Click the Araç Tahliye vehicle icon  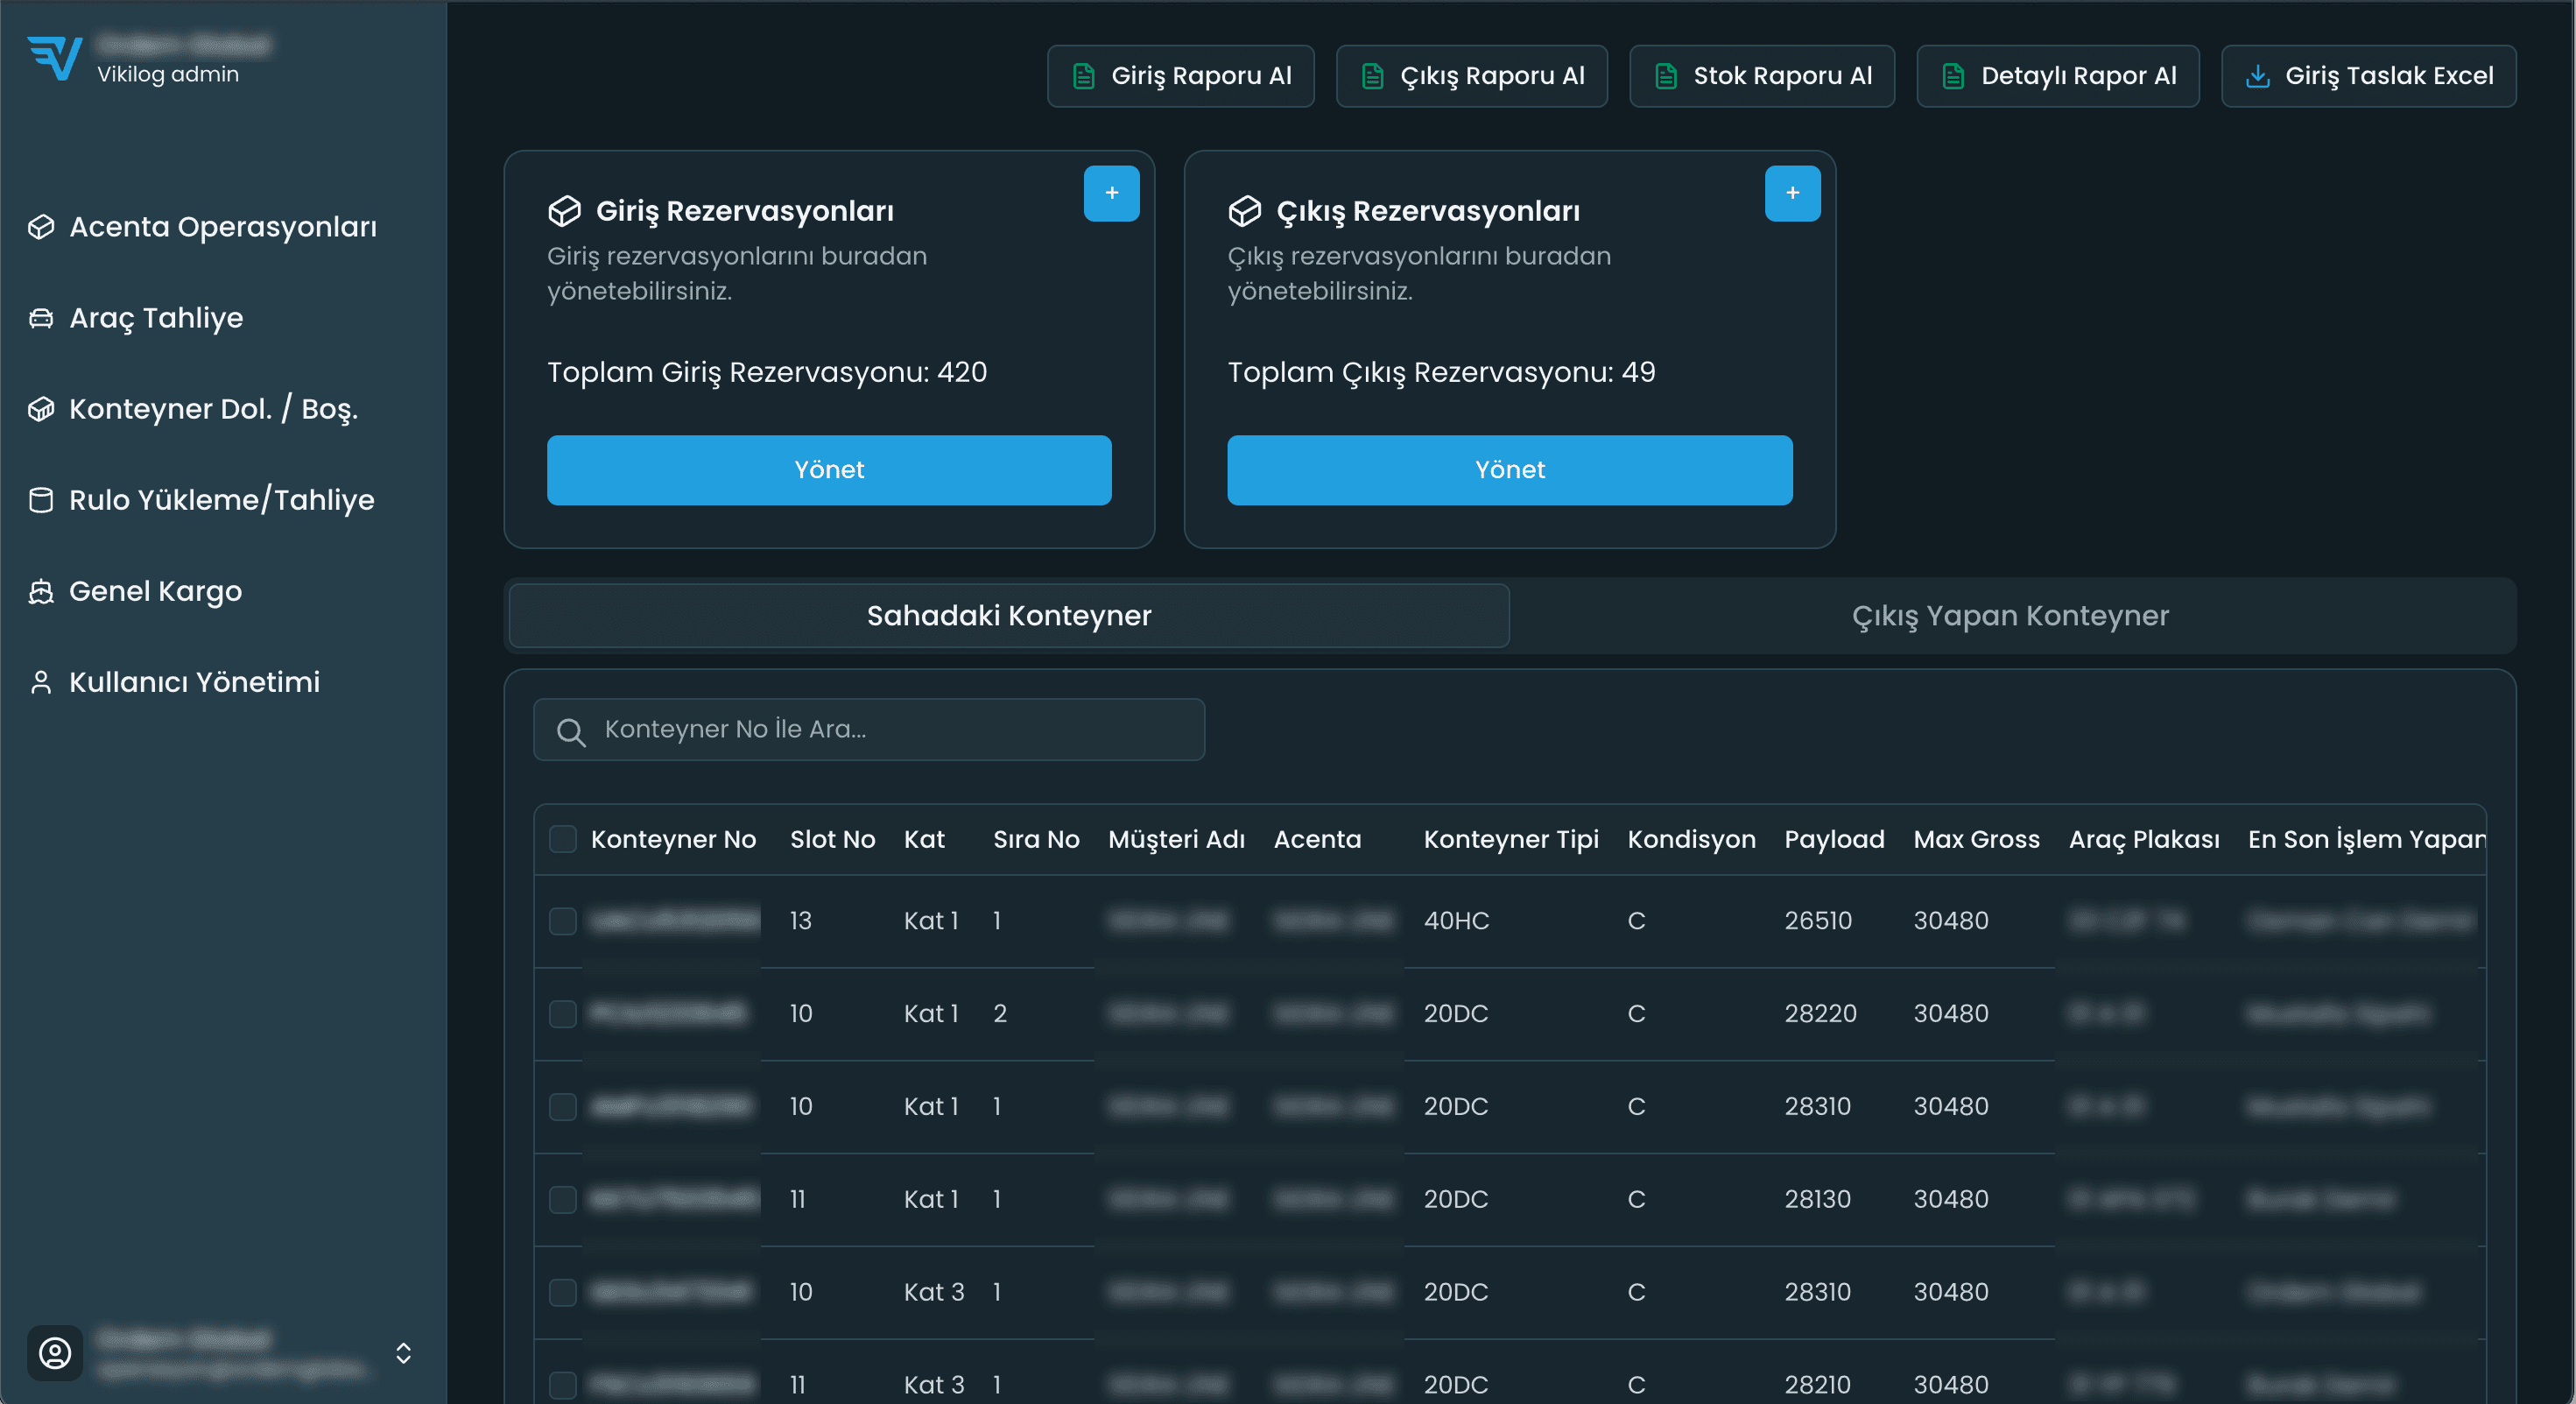[41, 318]
